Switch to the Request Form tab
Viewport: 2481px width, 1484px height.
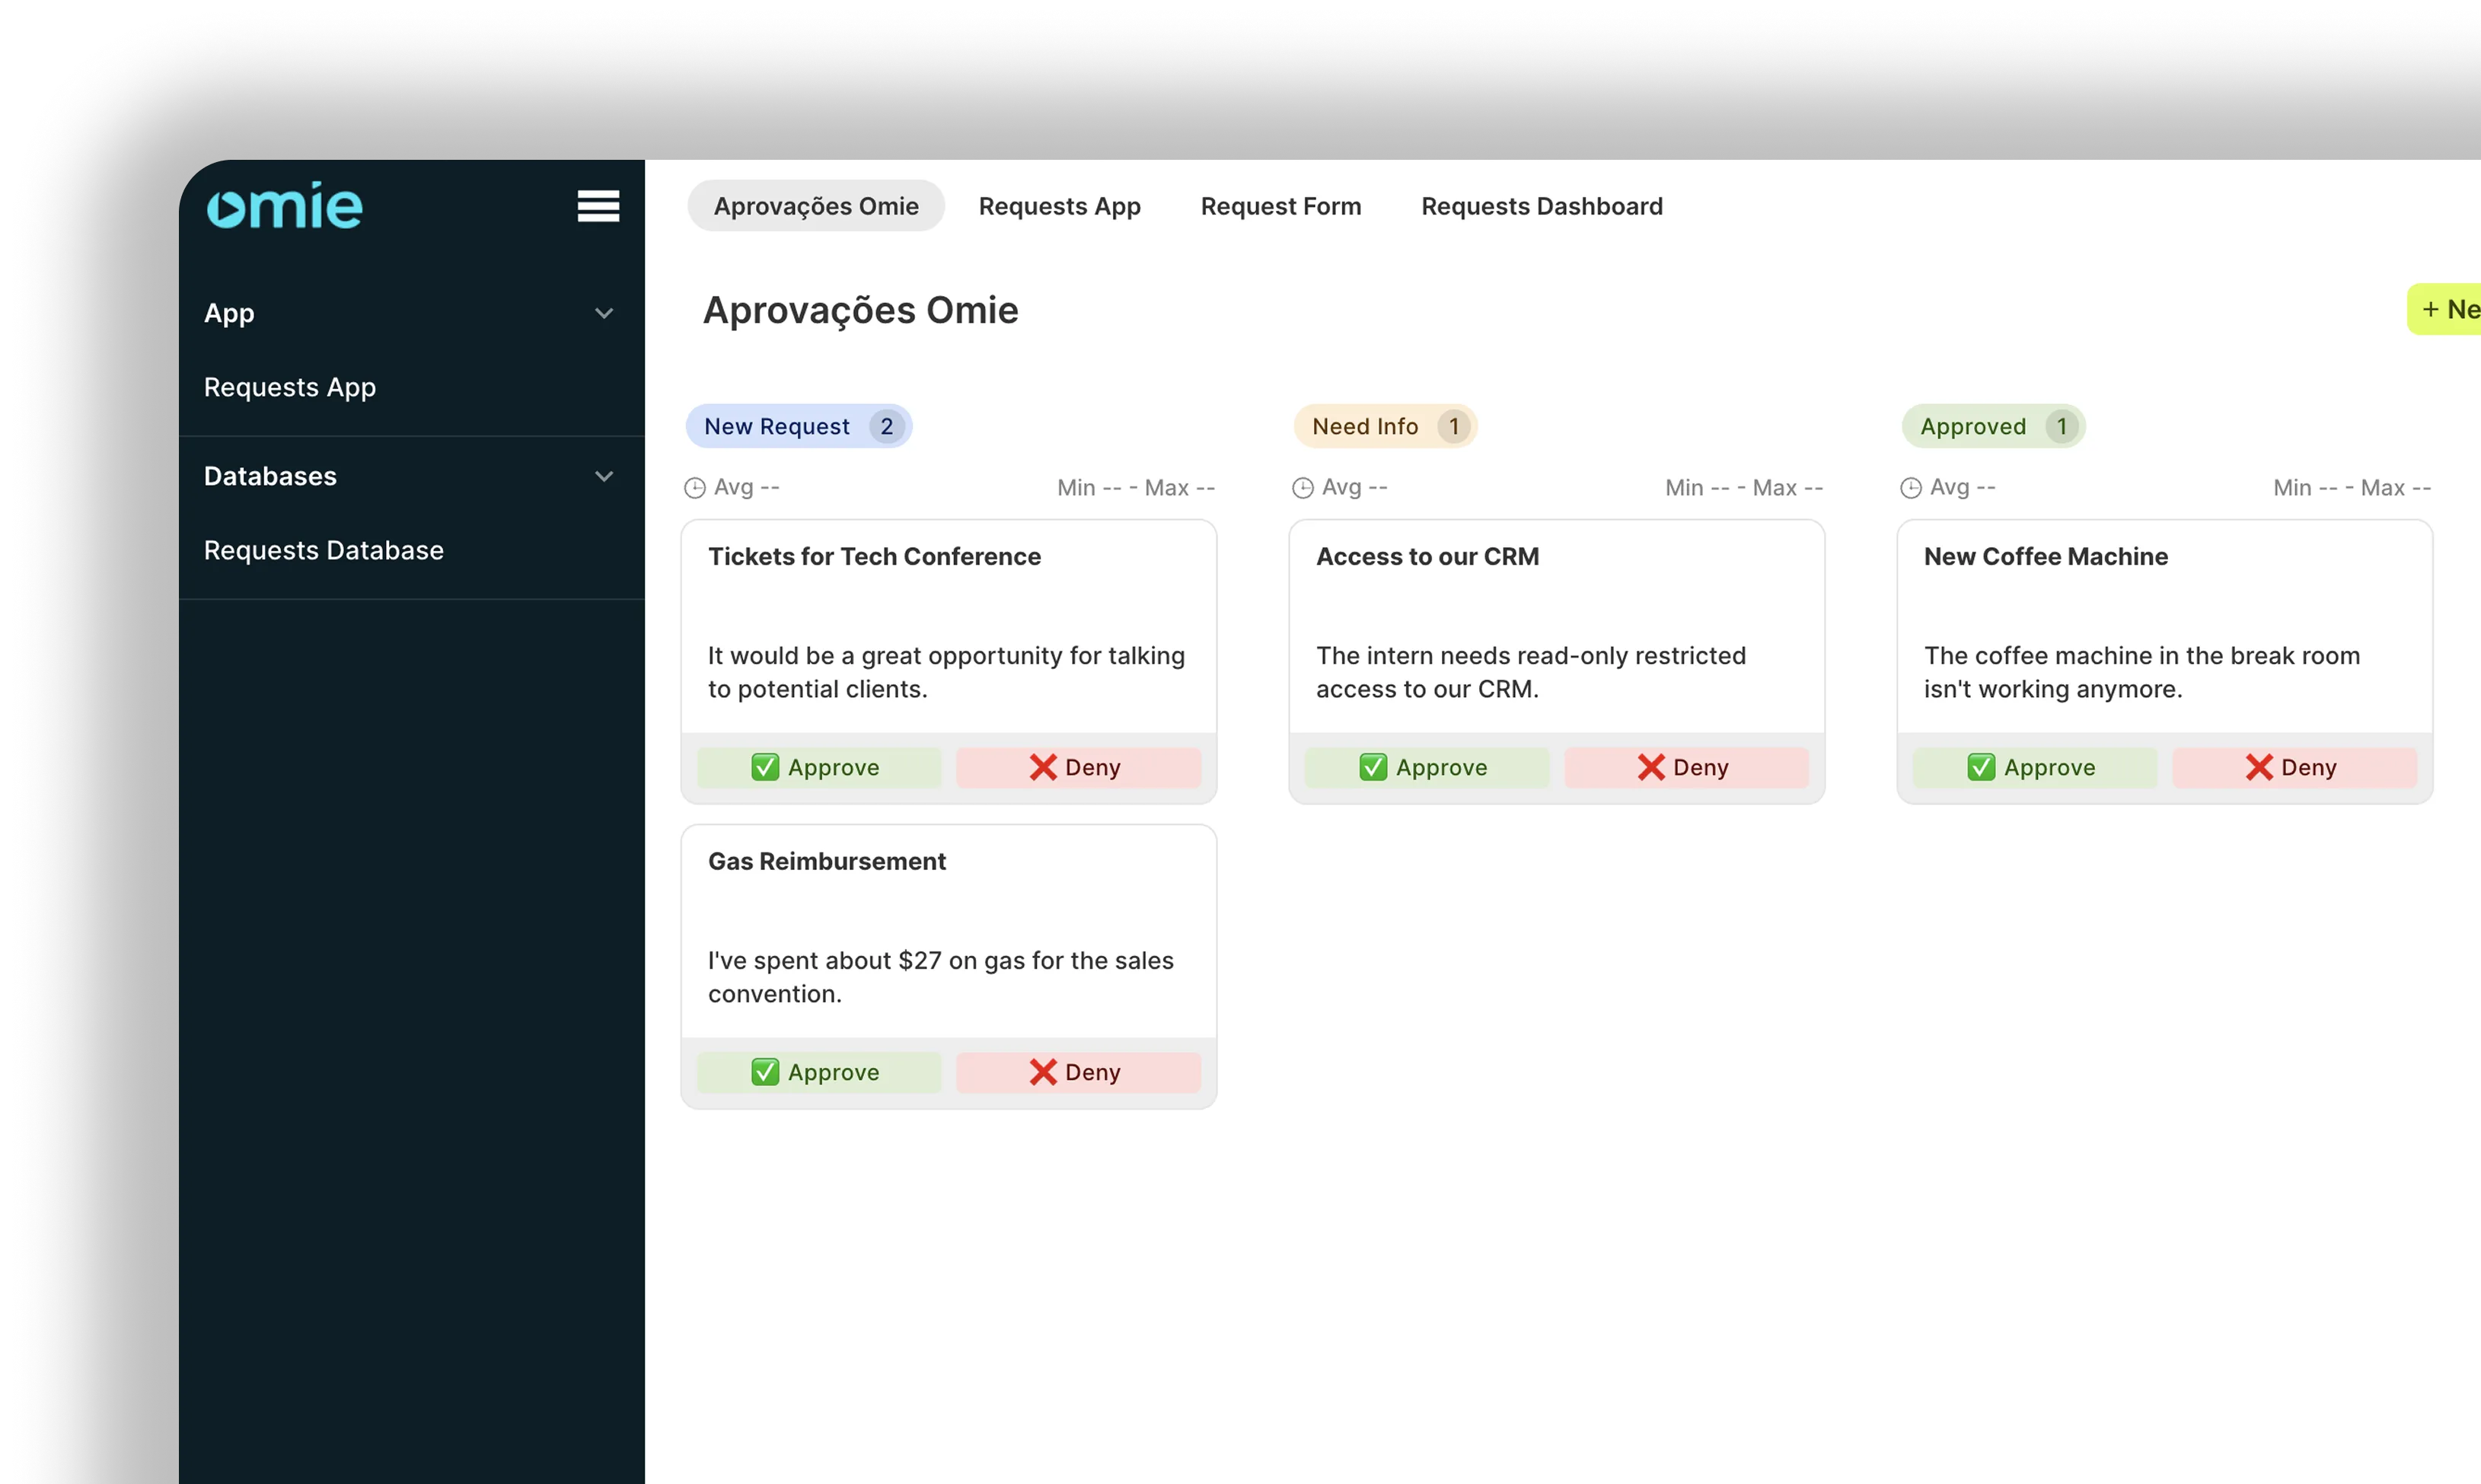[x=1281, y=206]
